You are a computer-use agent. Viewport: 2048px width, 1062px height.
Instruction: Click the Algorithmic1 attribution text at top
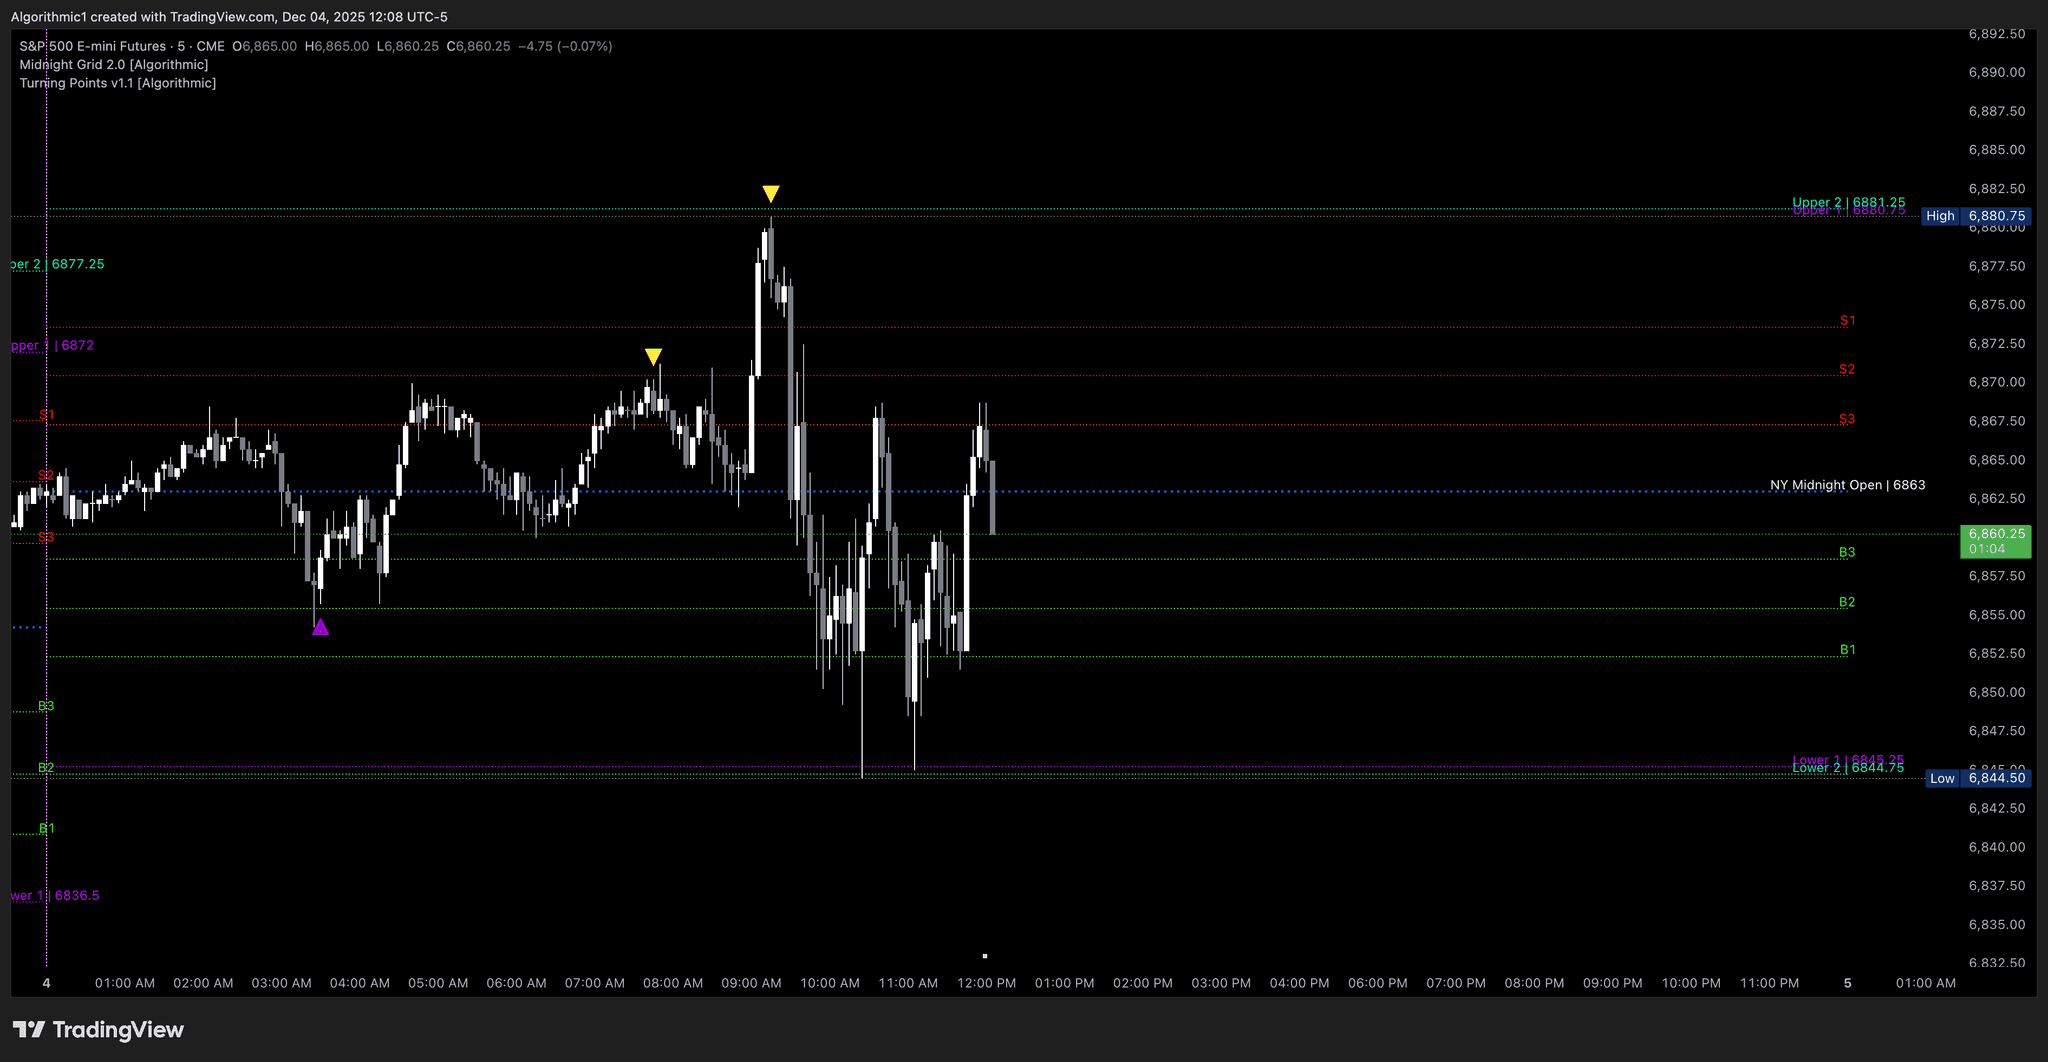(47, 16)
